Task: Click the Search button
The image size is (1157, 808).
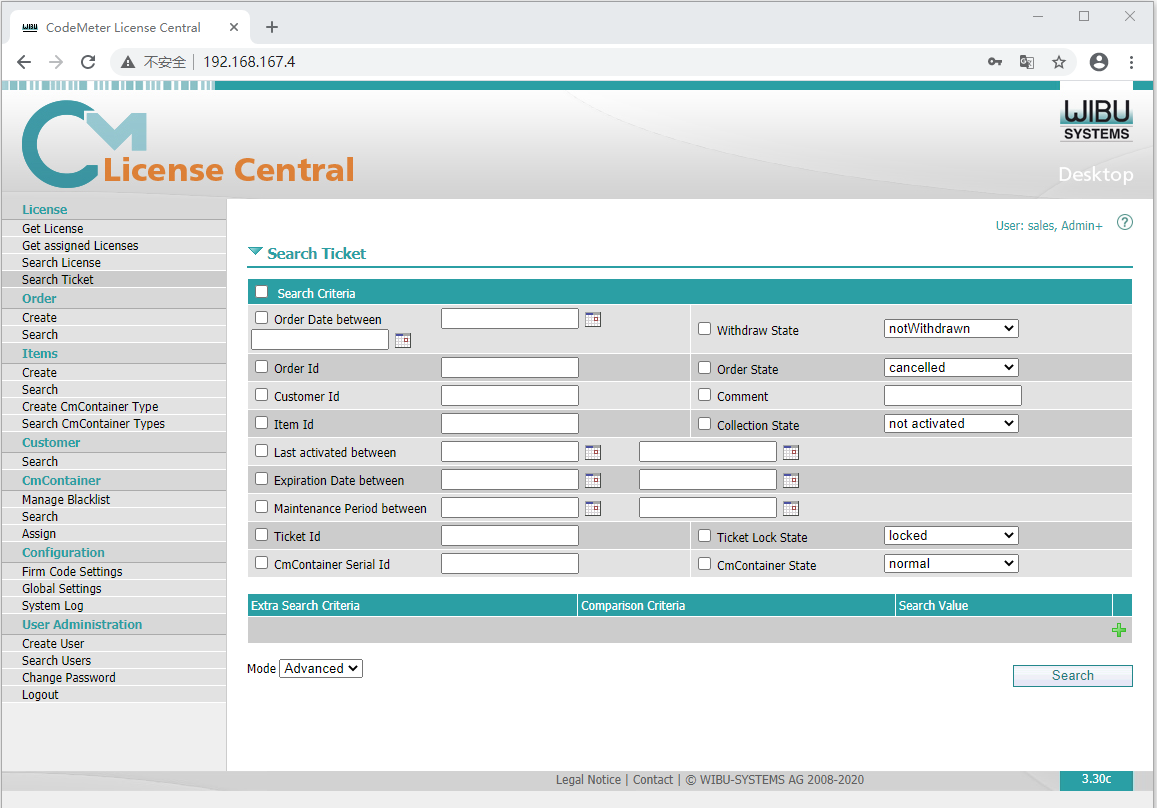Action: (x=1072, y=676)
